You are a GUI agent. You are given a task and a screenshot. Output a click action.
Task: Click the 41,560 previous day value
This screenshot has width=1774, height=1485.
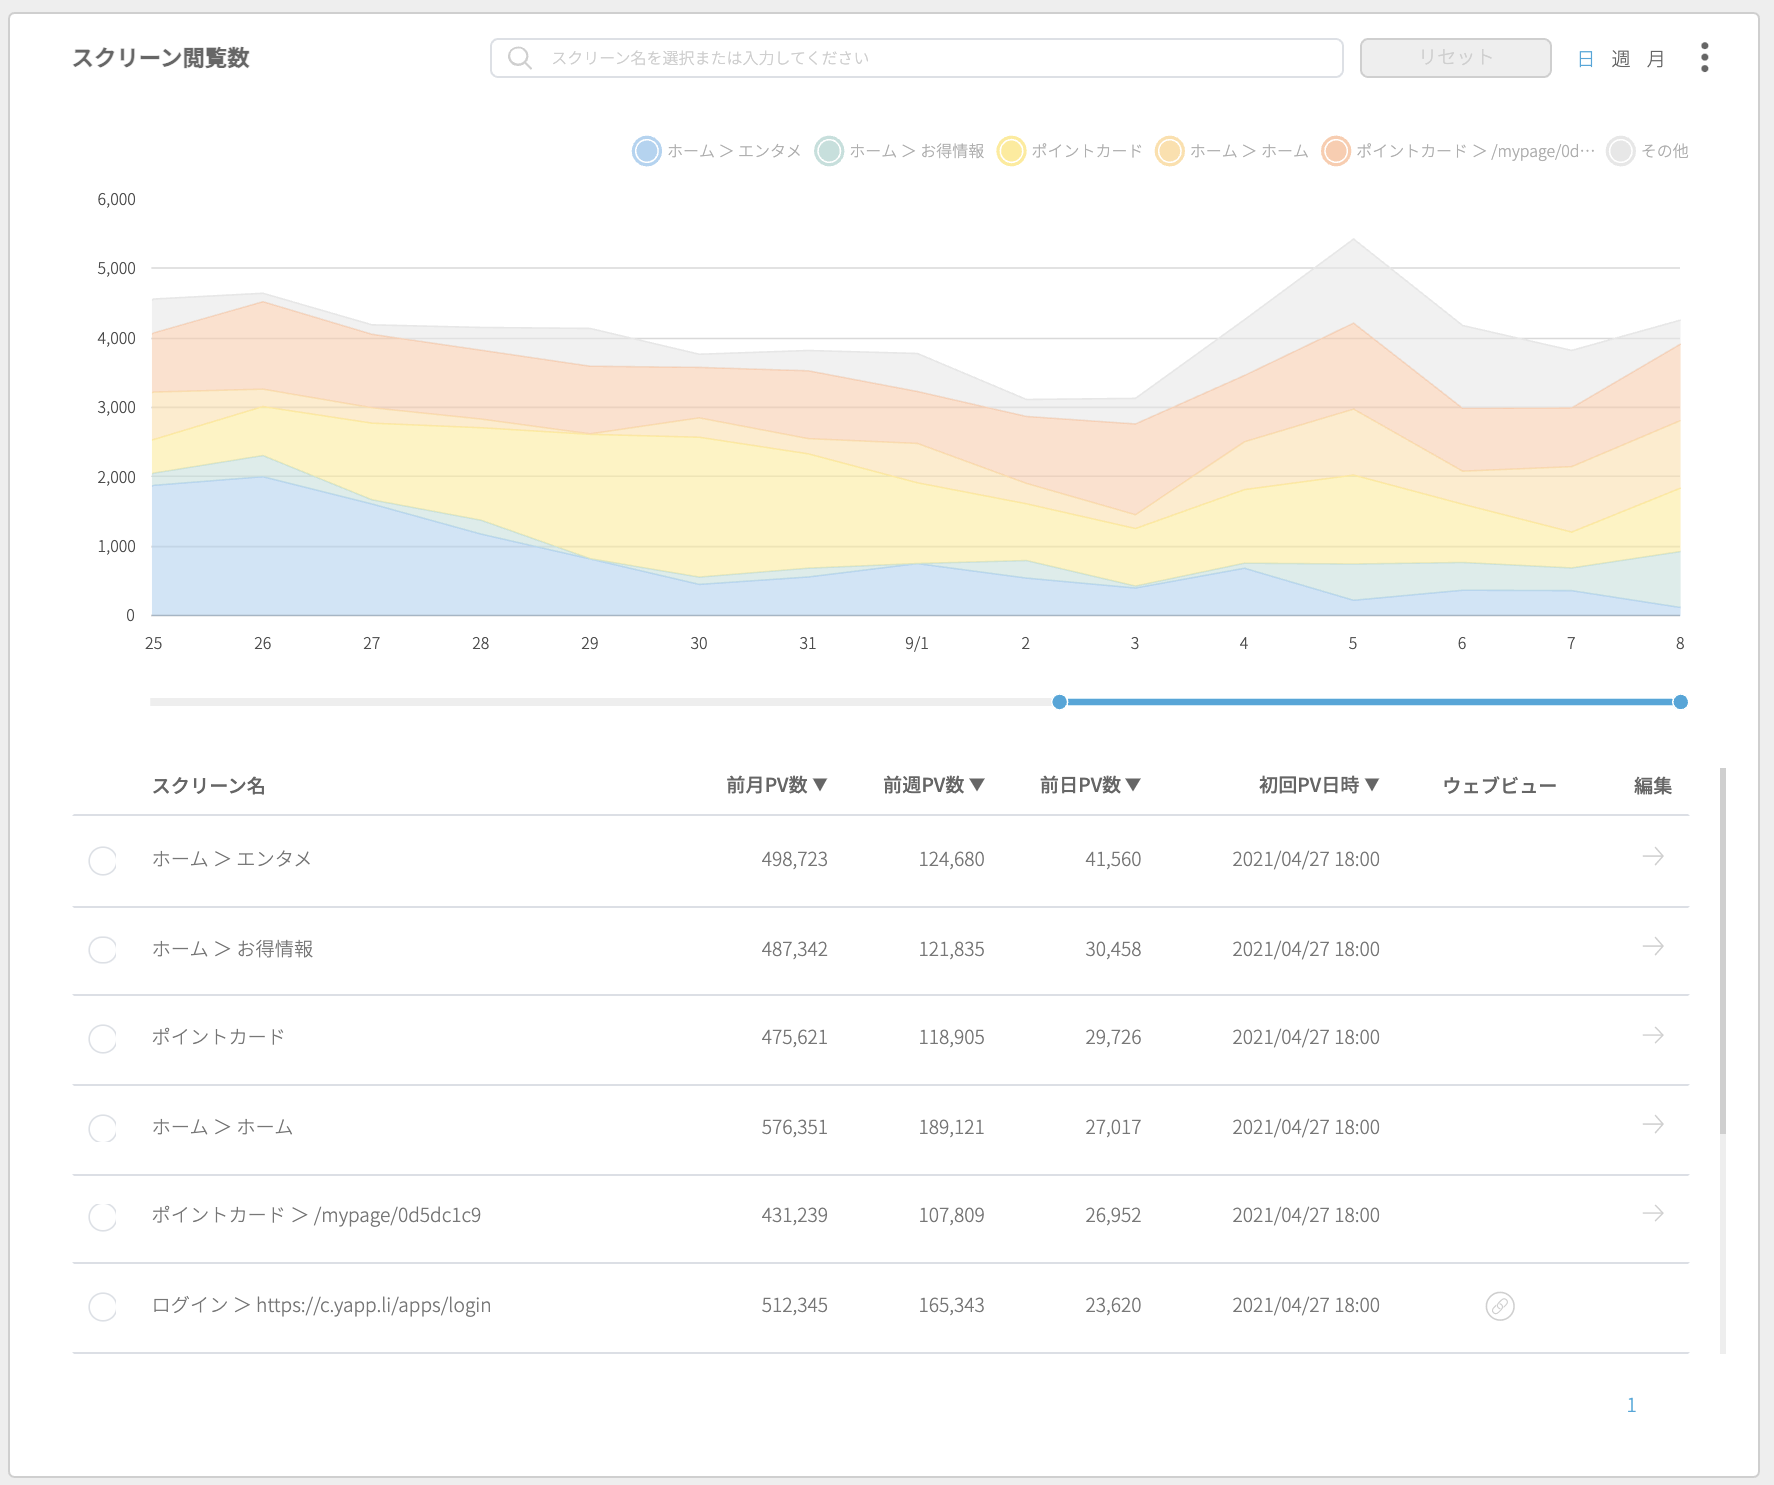[1113, 859]
